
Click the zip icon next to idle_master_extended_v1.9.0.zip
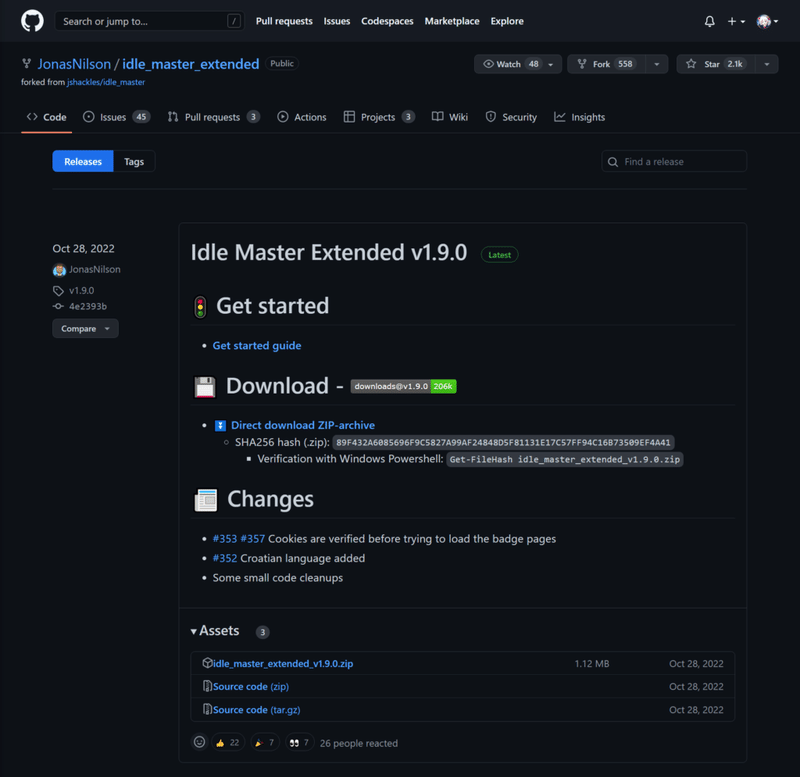coord(205,663)
